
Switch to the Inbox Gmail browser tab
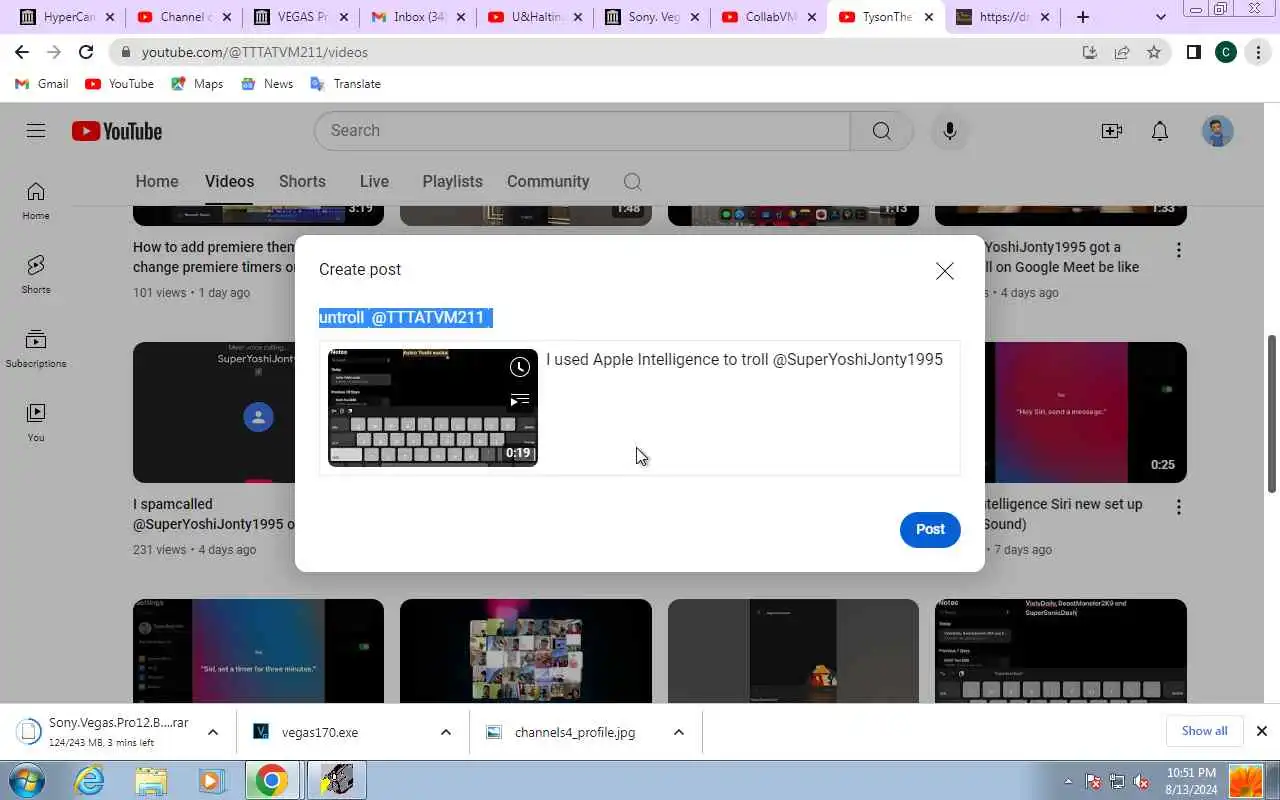(x=417, y=17)
